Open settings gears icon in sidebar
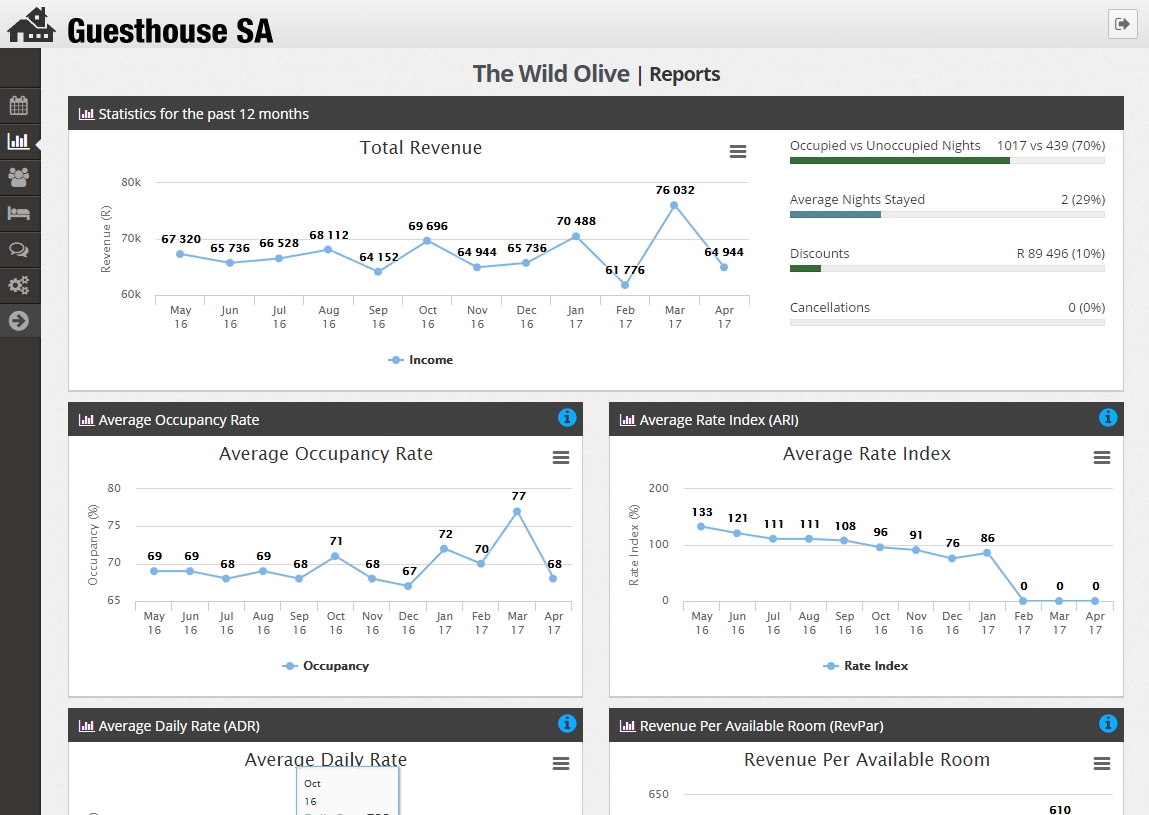Screen dimensions: 1149x815 coord(19,285)
